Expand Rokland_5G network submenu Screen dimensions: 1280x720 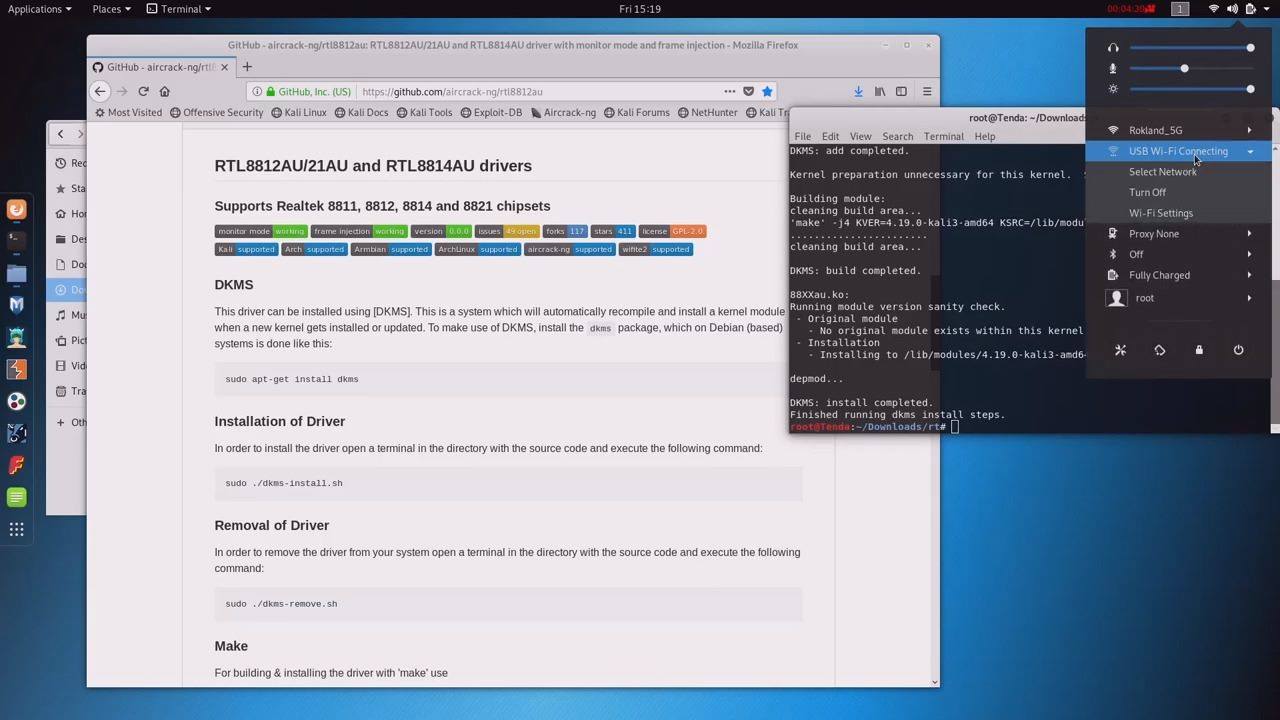coord(1178,130)
